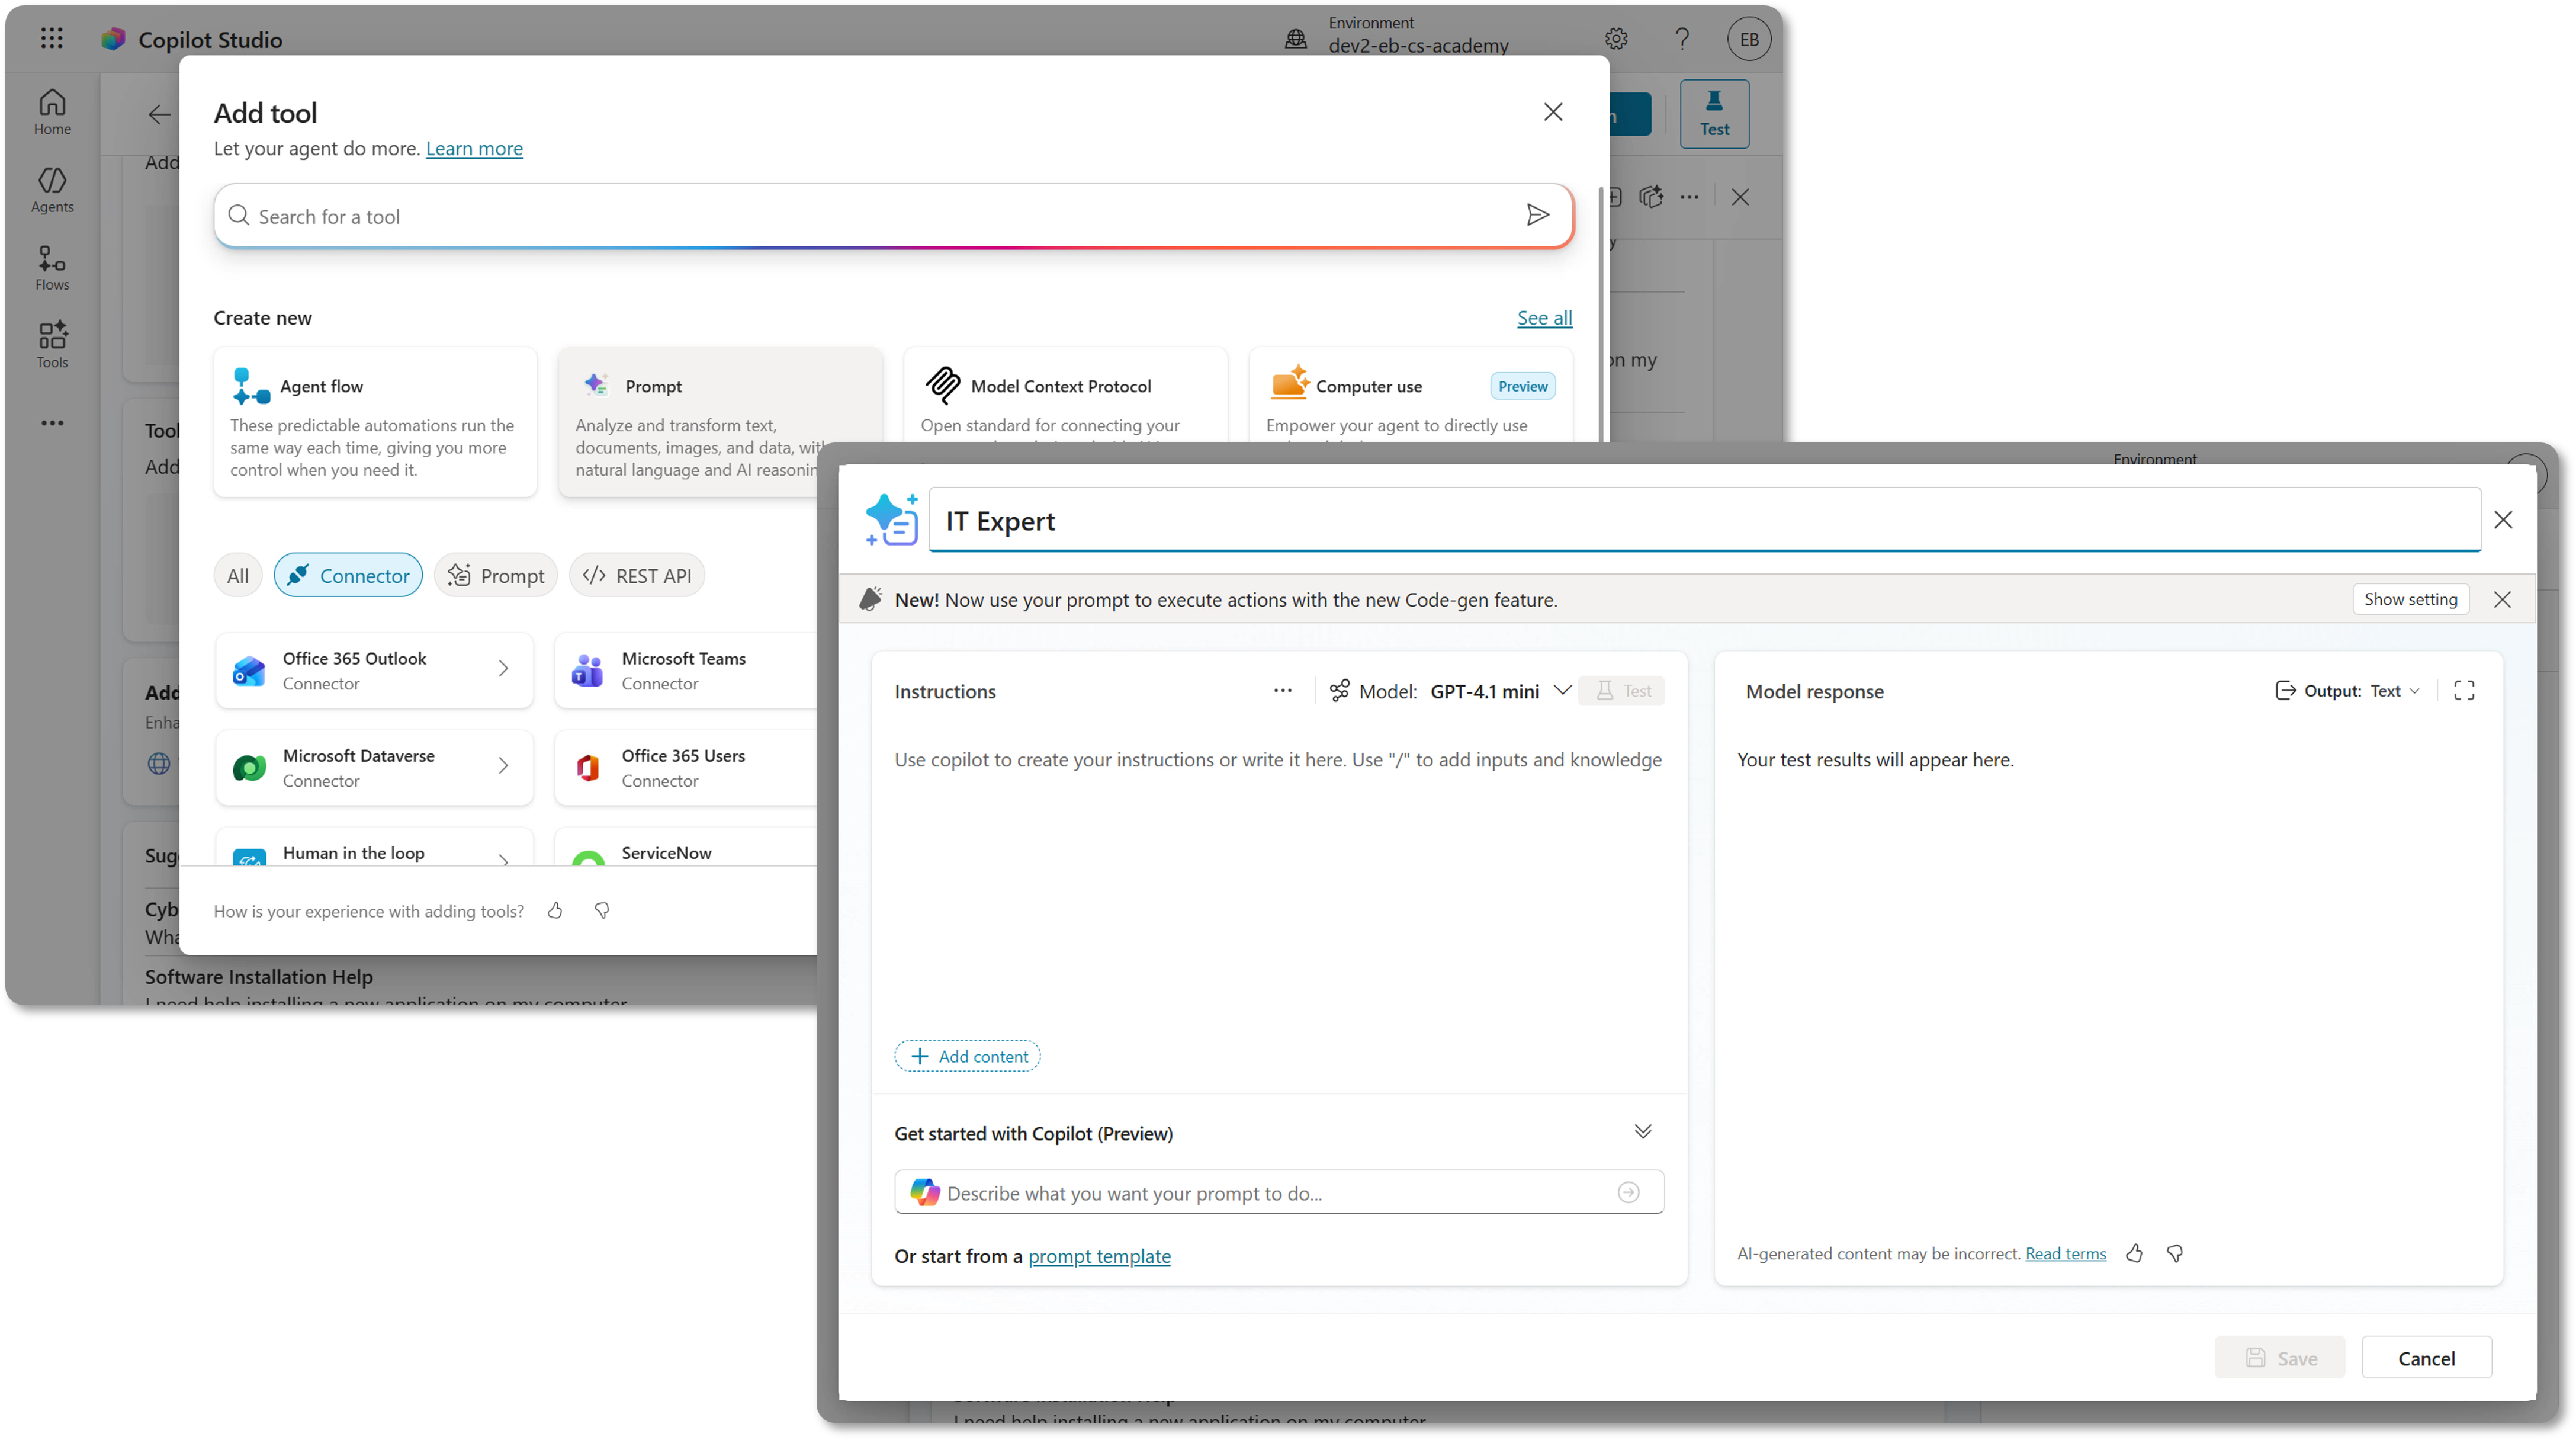The height and width of the screenshot is (1440, 2576).
Task: Open the Agents page in sidebar
Action: (52, 189)
